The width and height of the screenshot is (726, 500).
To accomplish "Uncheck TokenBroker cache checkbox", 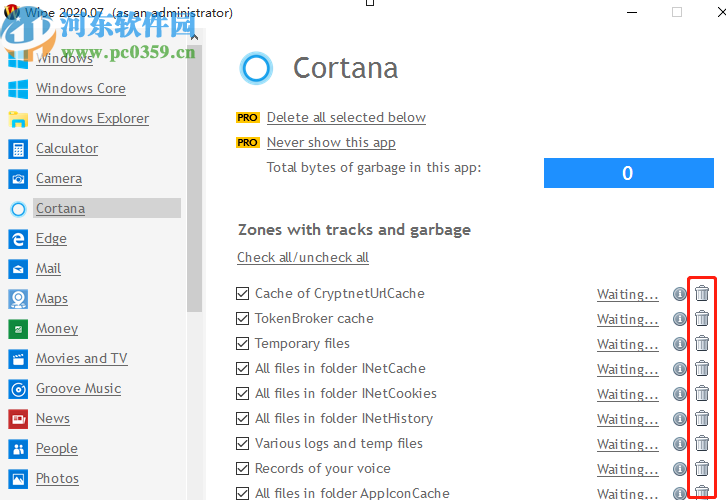I will [x=243, y=319].
